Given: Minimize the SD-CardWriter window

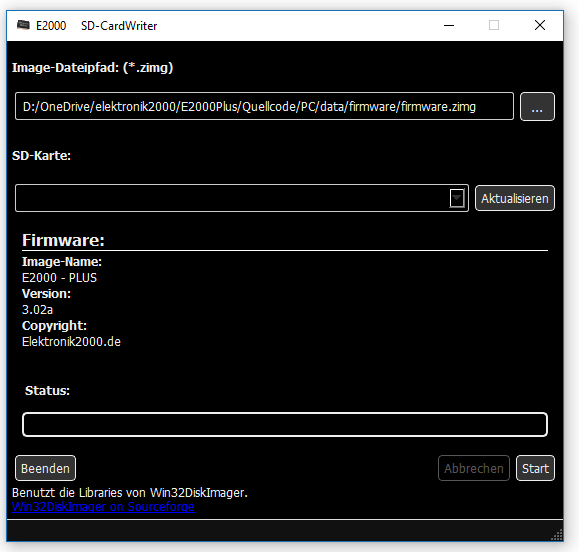Looking at the screenshot, I should pyautogui.click(x=449, y=25).
